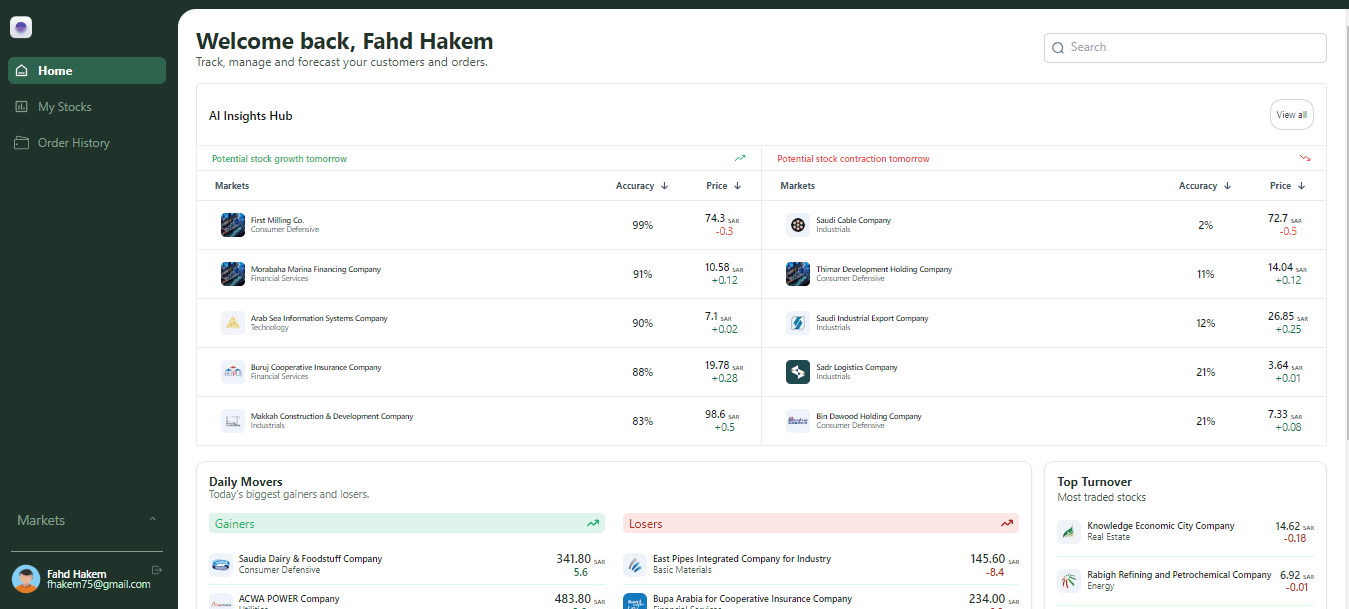Click Saudi Industrial Export Company logo

798,323
